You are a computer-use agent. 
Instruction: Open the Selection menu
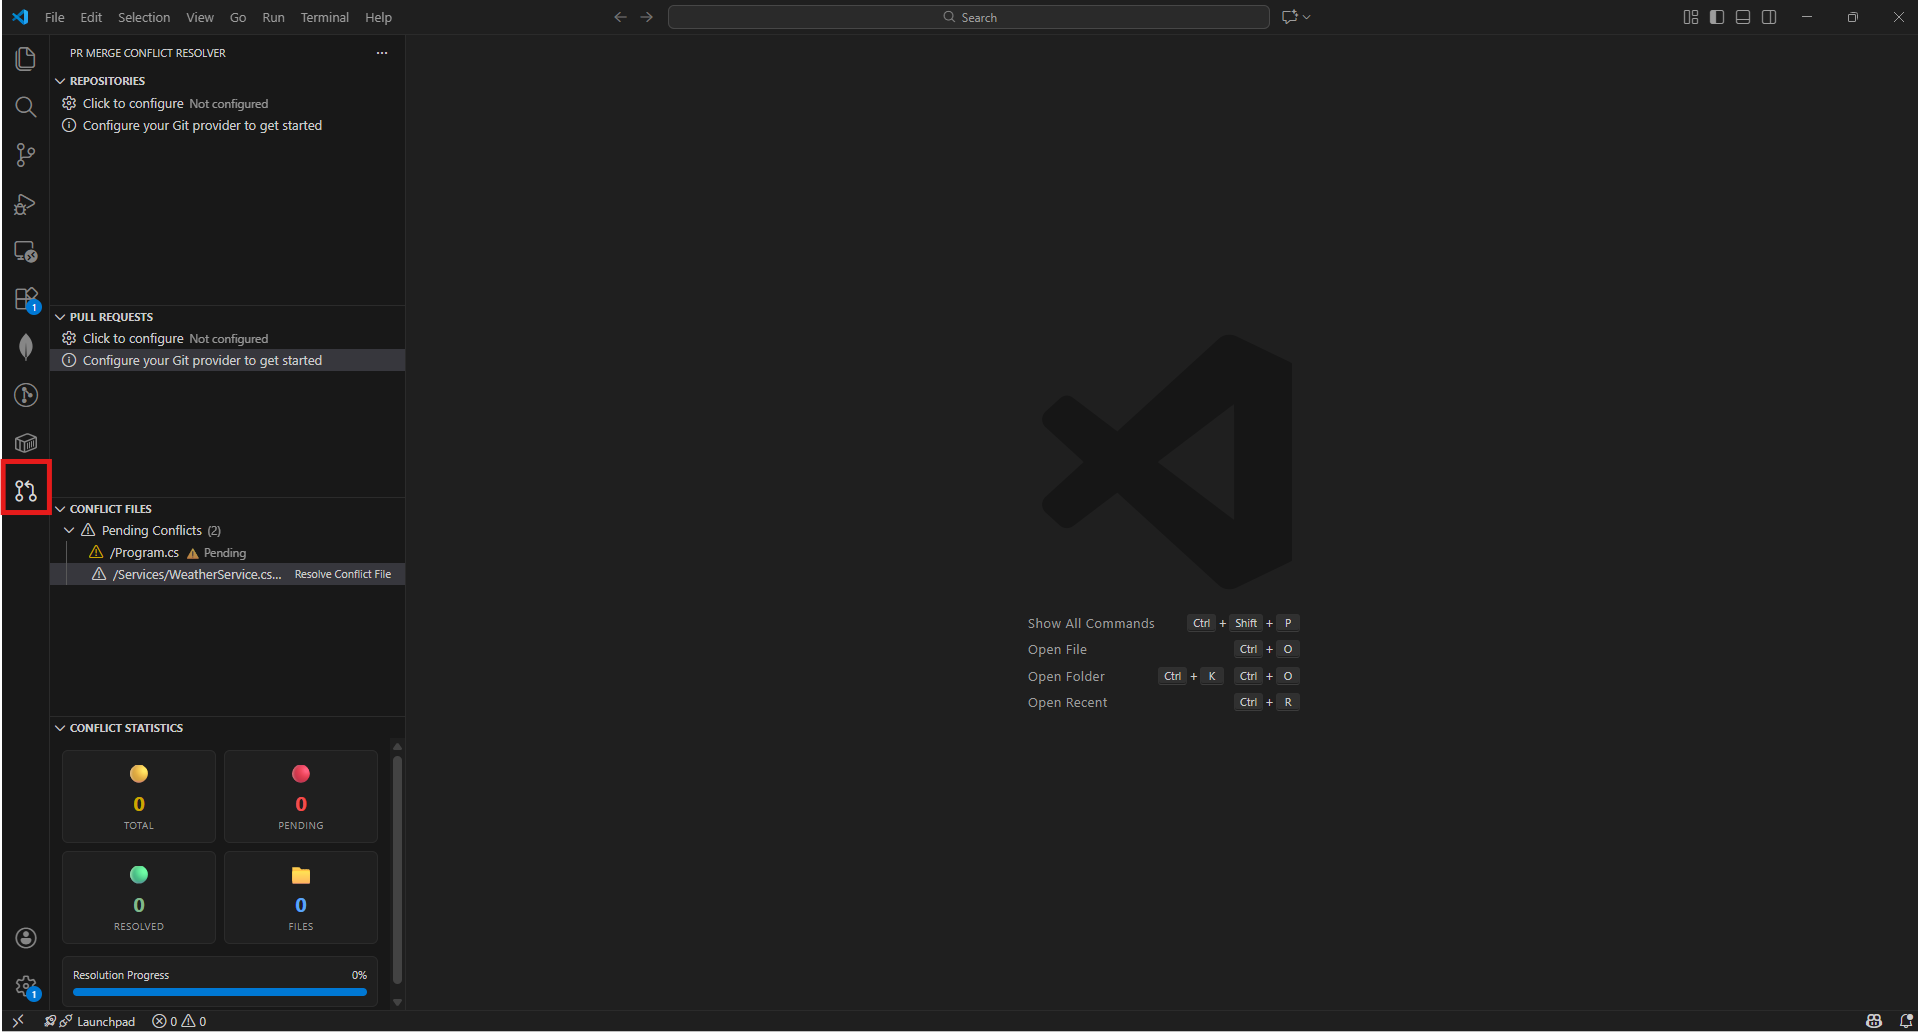point(143,17)
